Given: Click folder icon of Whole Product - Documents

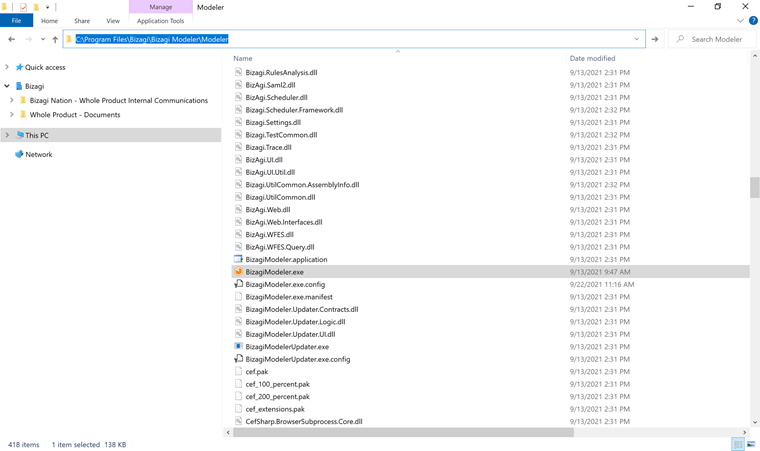Looking at the screenshot, I should pyautogui.click(x=23, y=114).
